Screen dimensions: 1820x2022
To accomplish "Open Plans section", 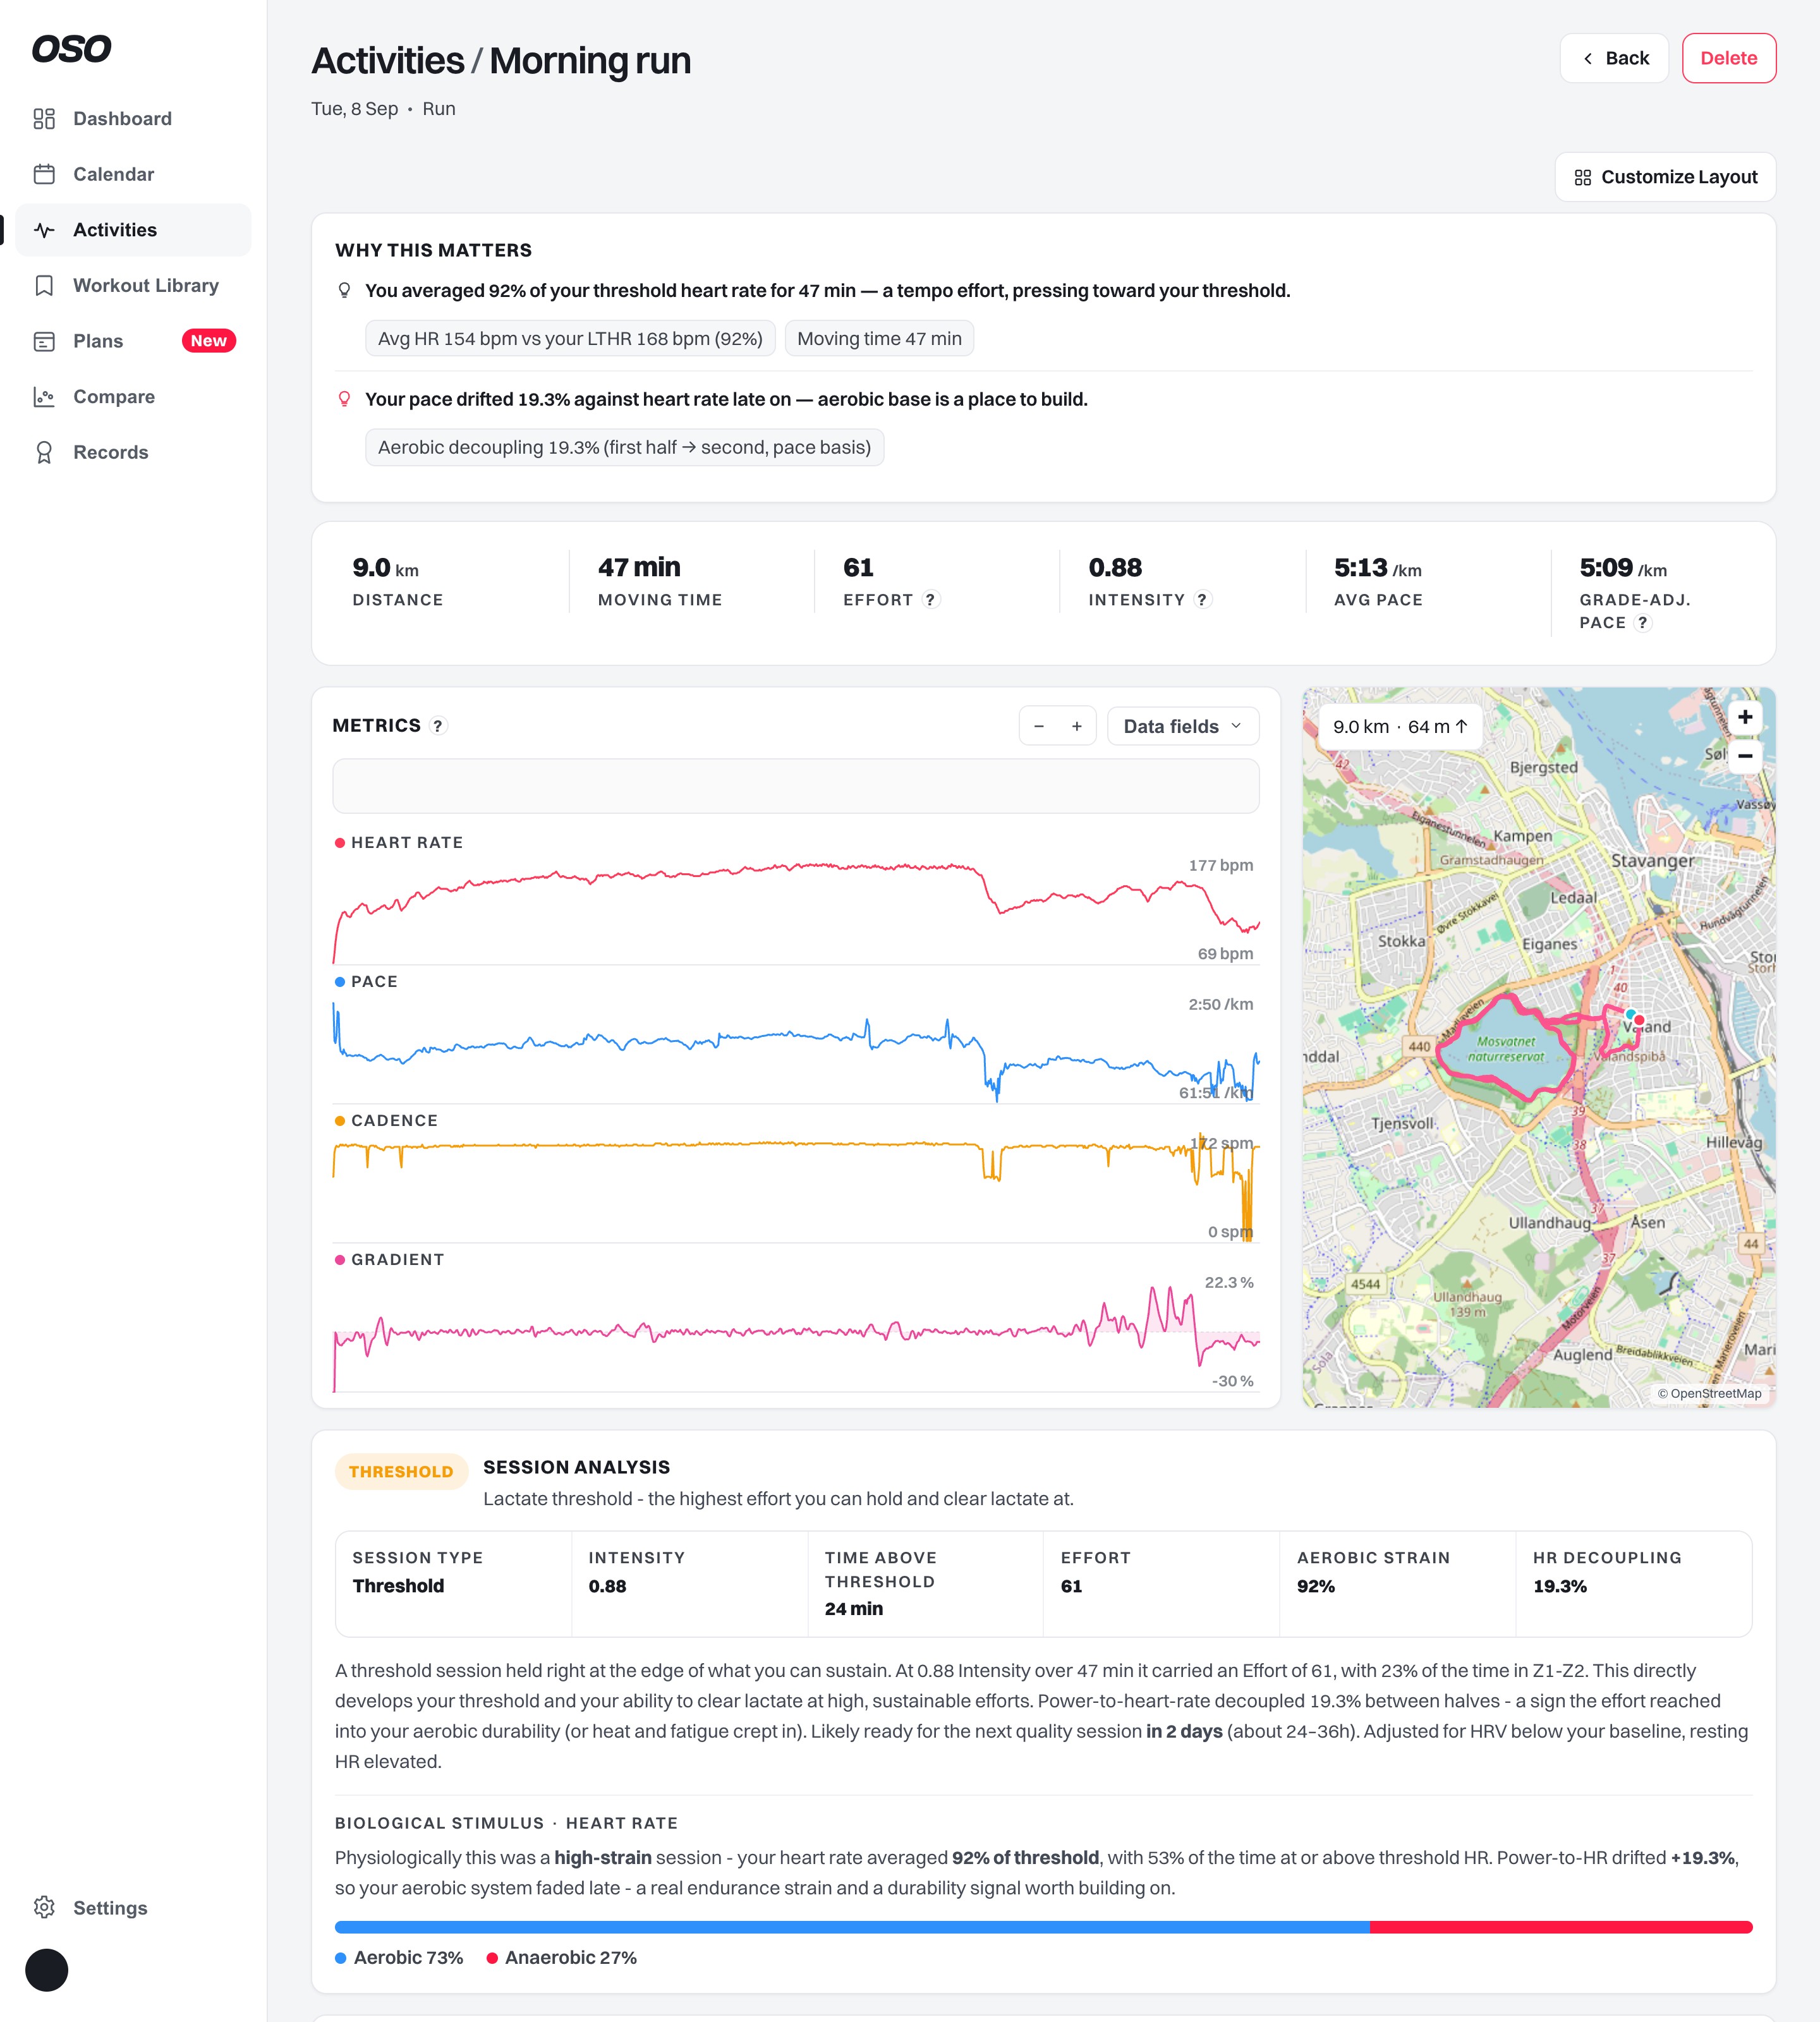I will point(133,341).
